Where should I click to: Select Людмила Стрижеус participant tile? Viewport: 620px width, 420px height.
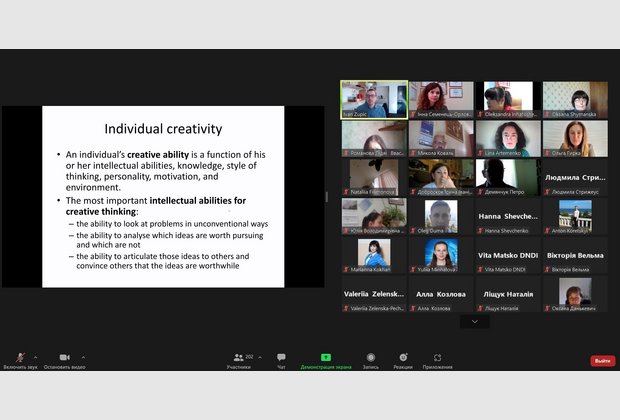pyautogui.click(x=575, y=178)
